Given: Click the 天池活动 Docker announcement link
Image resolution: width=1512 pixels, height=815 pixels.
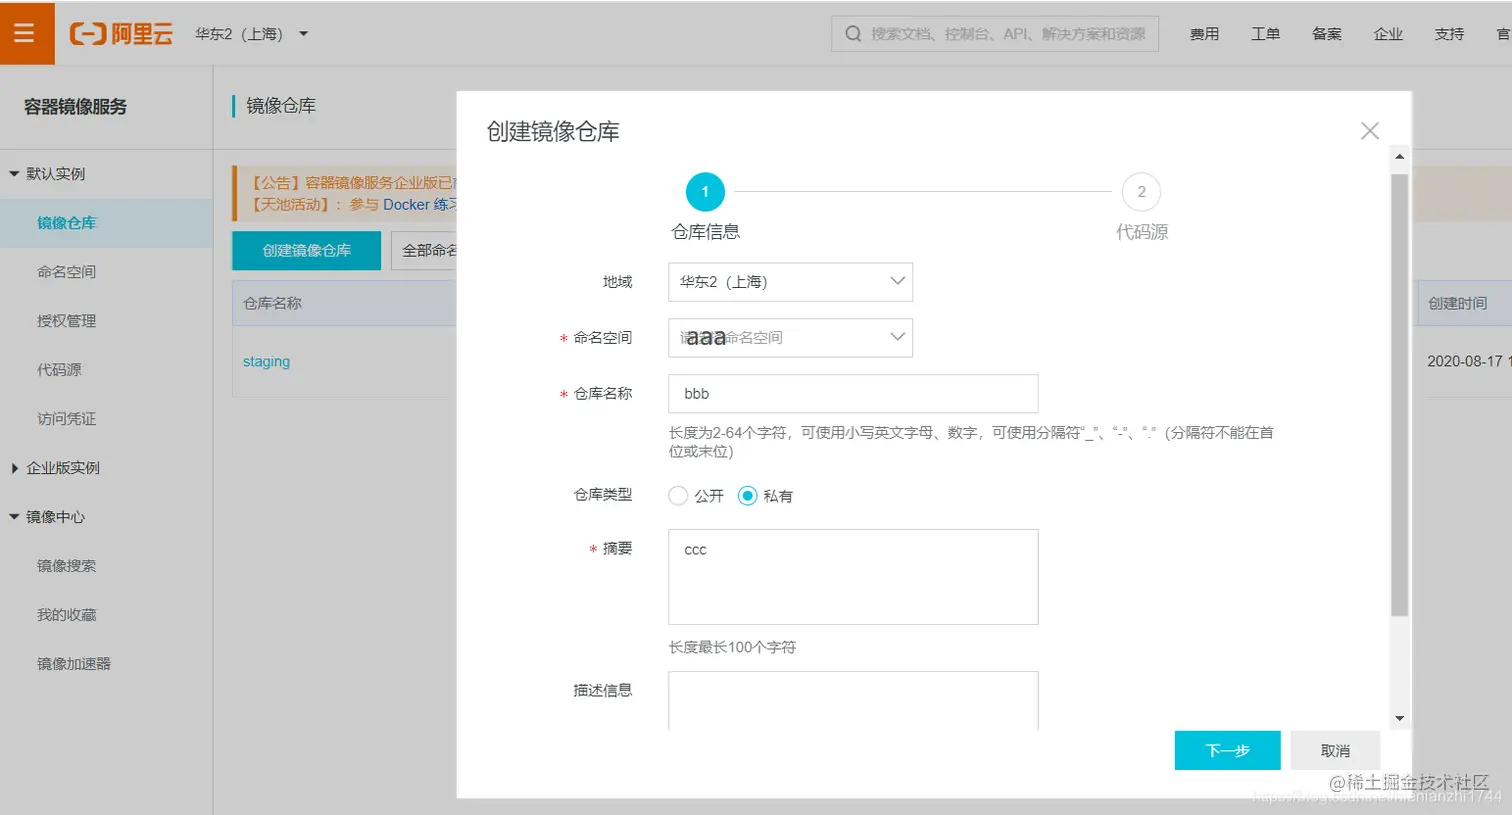Looking at the screenshot, I should coord(418,204).
